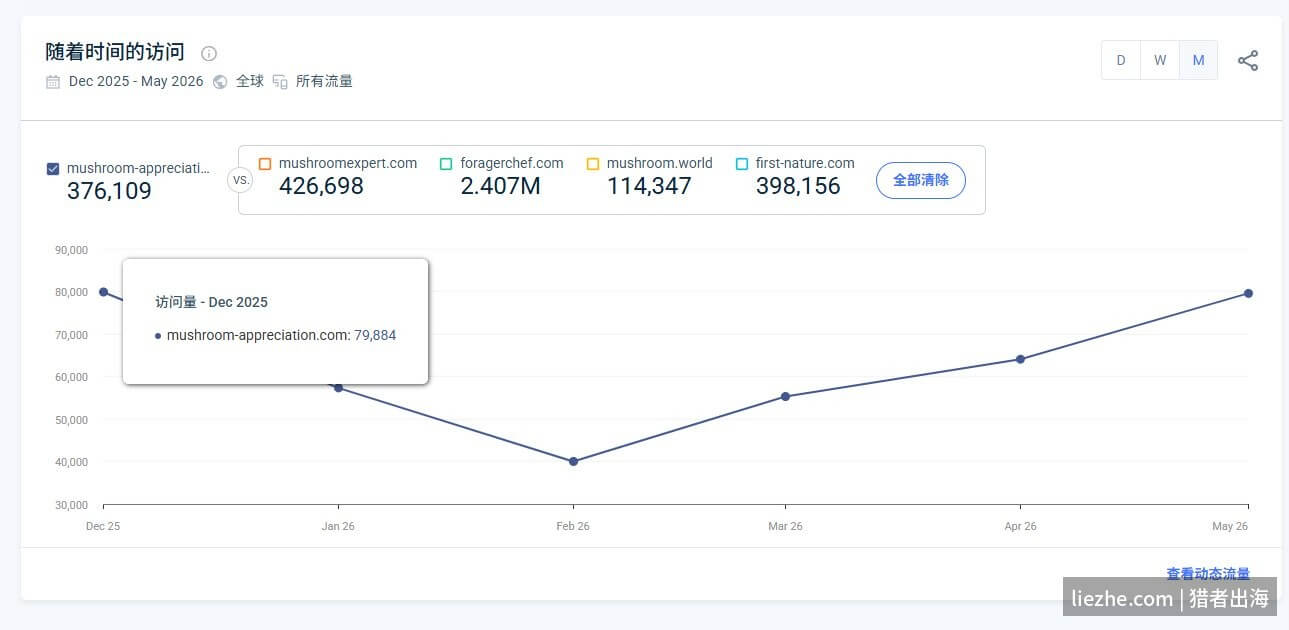Click the 426,698 visits value
Screen dimensions: 1289x630
pyautogui.click(x=321, y=186)
